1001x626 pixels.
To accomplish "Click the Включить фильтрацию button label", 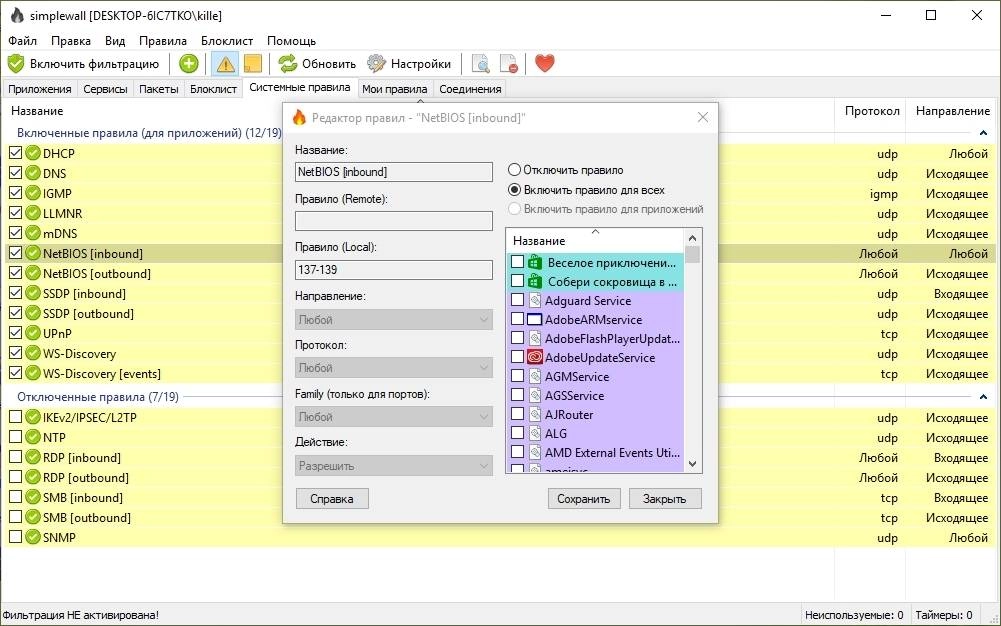I will coord(94,64).
